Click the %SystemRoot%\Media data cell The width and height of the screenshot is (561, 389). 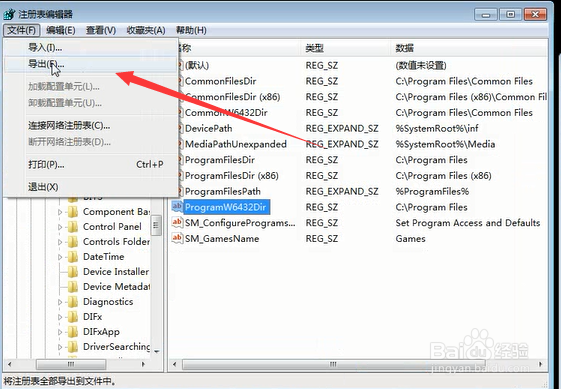tap(445, 144)
